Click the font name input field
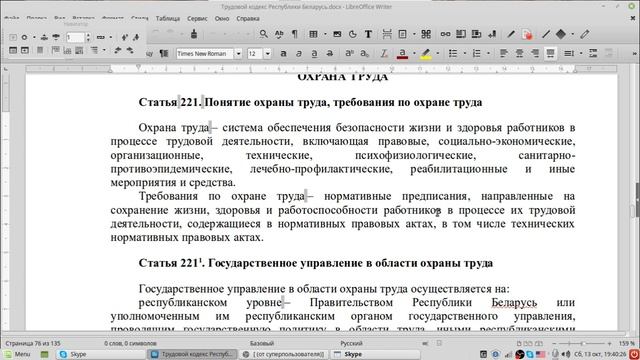 coord(205,53)
